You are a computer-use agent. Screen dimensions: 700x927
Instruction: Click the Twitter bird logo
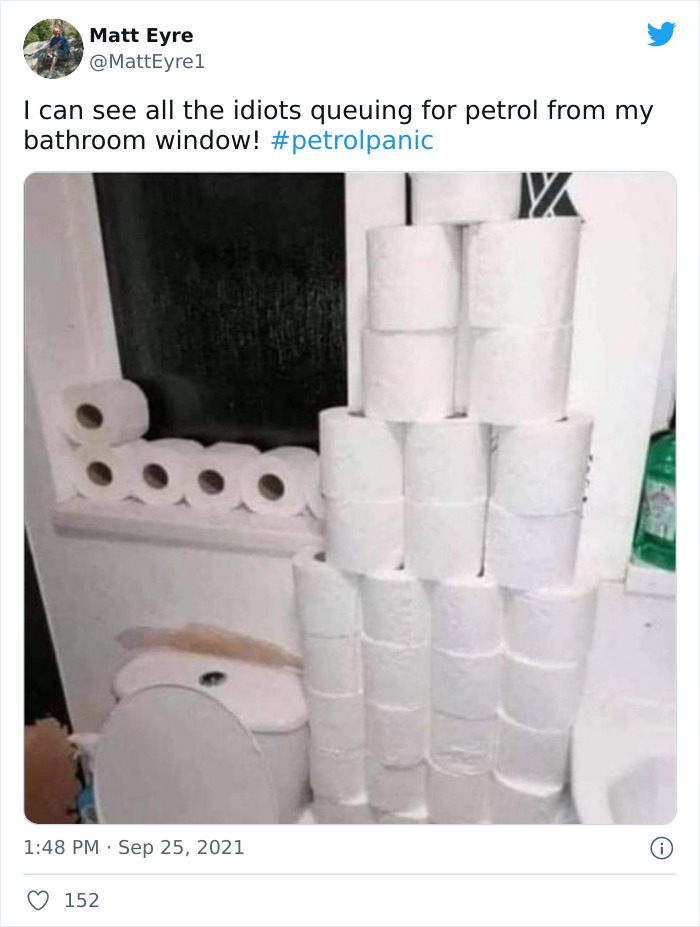(x=661, y=34)
